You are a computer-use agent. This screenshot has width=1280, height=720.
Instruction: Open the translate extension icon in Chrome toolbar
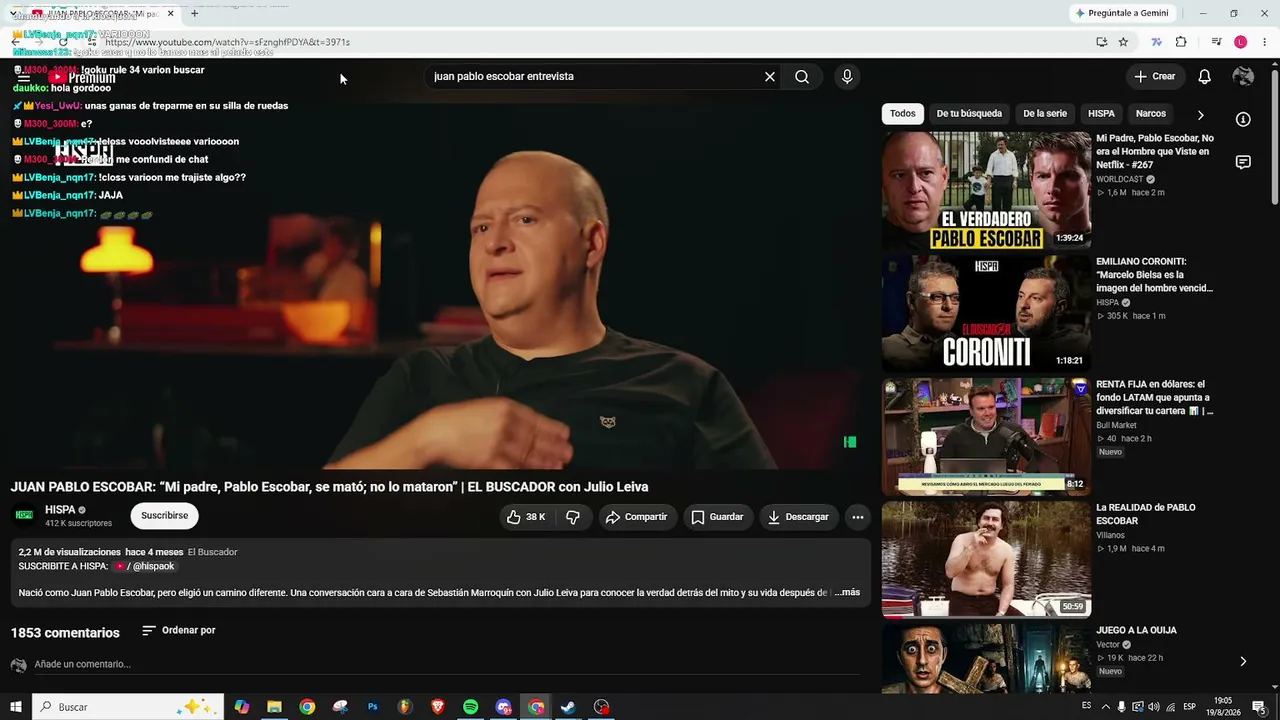coord(1156,42)
